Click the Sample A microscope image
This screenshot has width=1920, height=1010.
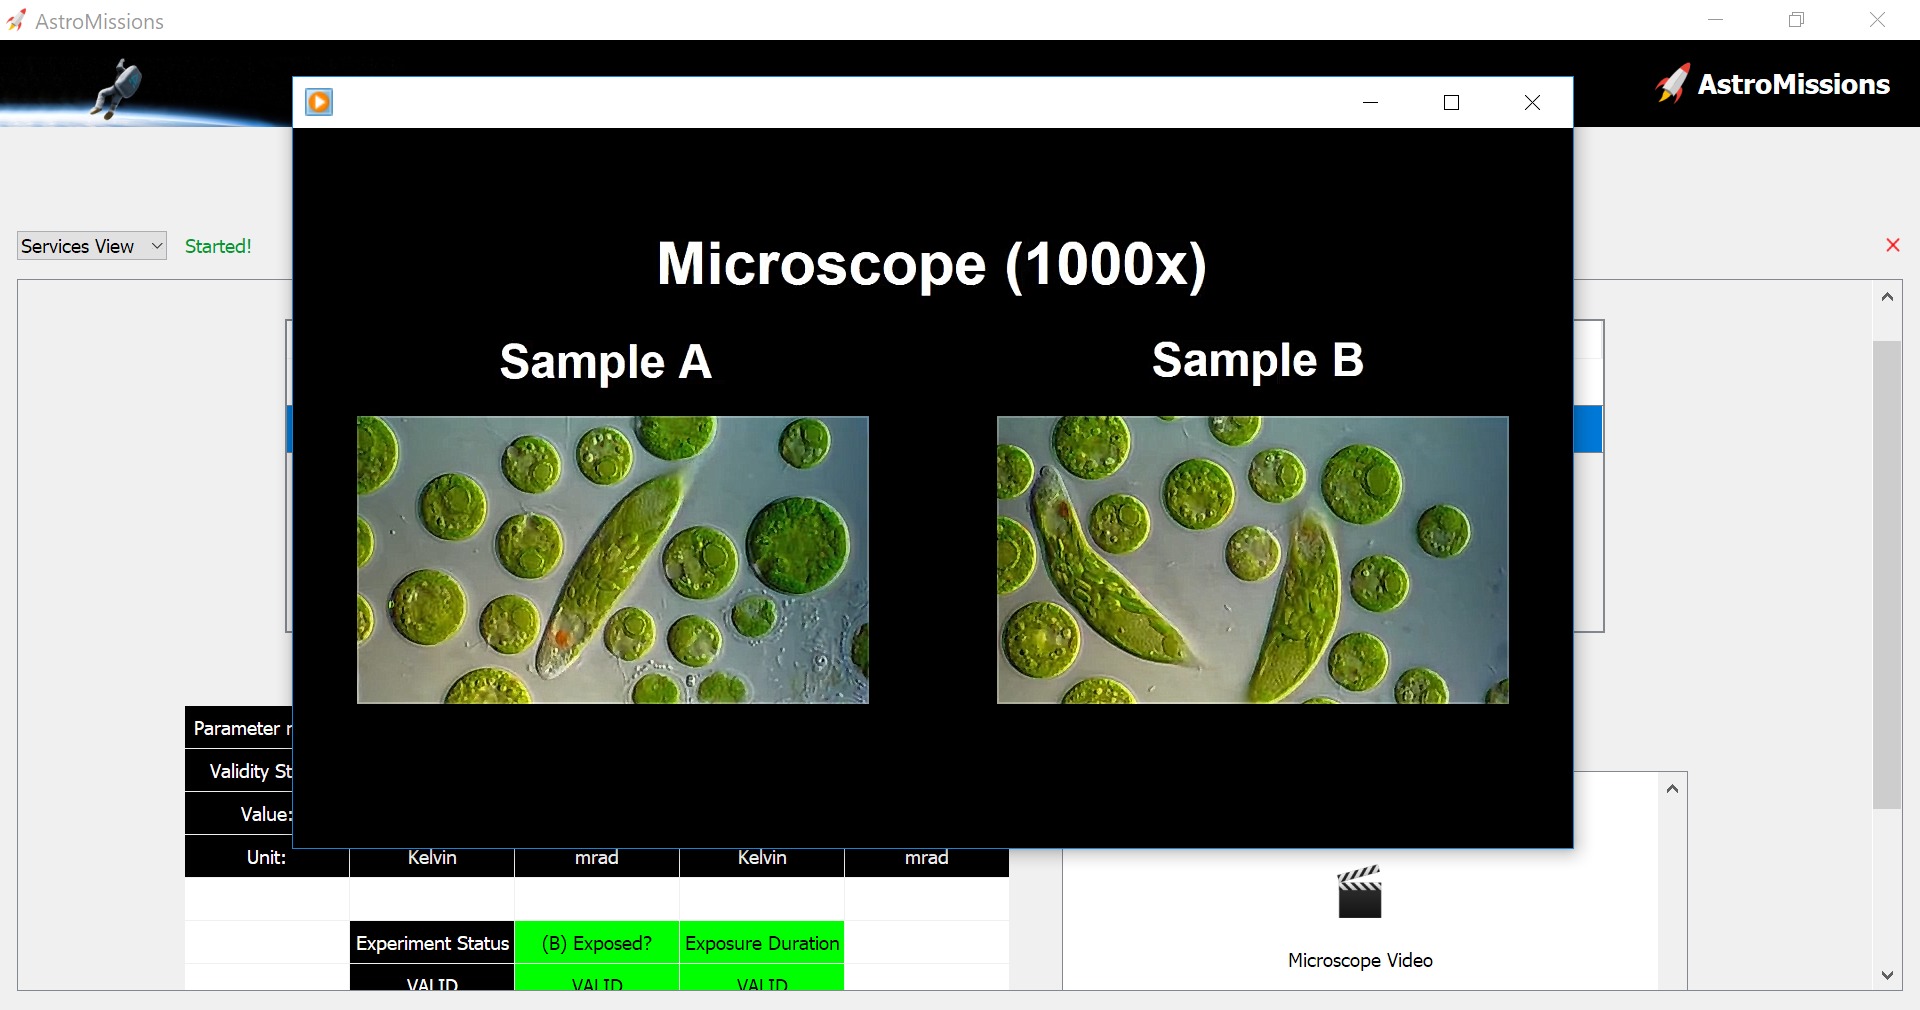coord(612,560)
